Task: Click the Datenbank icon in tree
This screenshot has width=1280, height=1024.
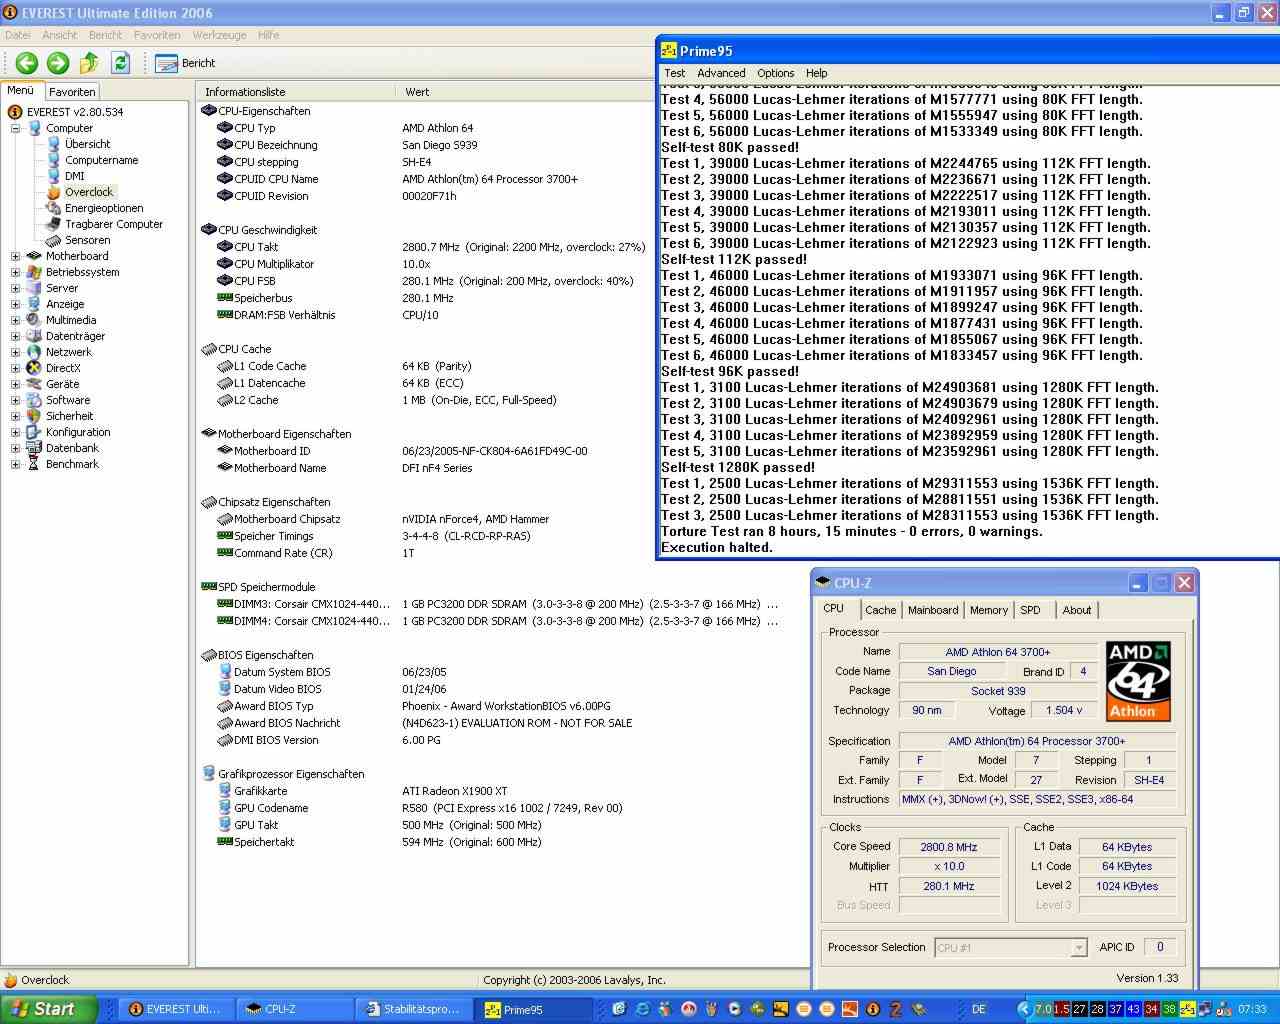Action: [x=34, y=448]
